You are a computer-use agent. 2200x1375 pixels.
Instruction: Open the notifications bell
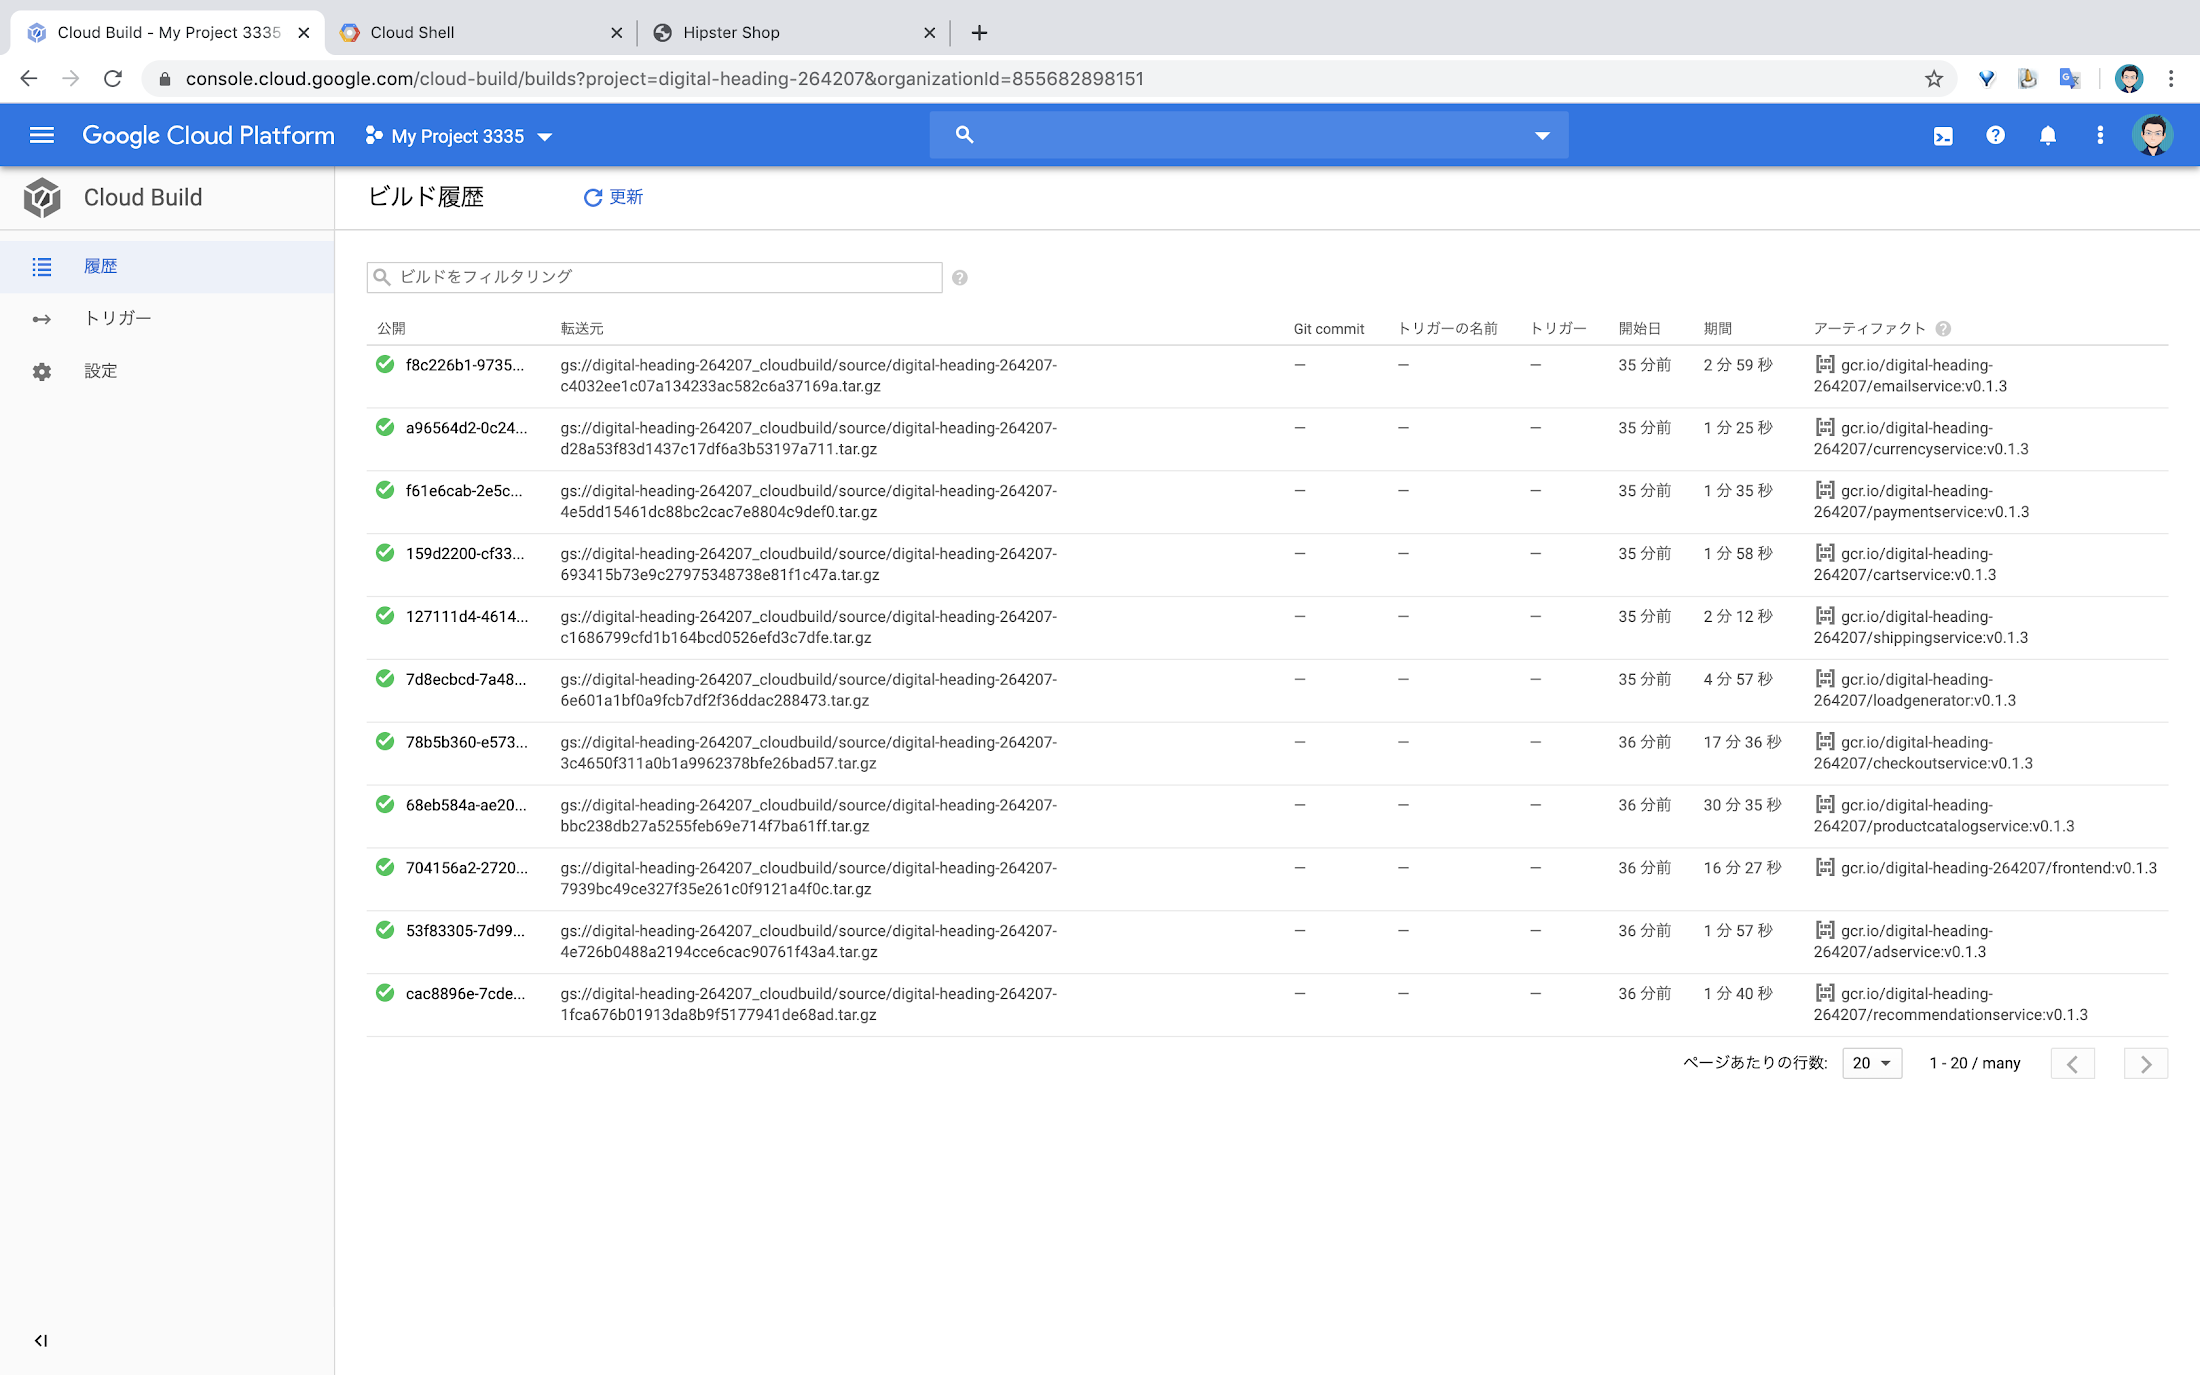click(x=2048, y=135)
